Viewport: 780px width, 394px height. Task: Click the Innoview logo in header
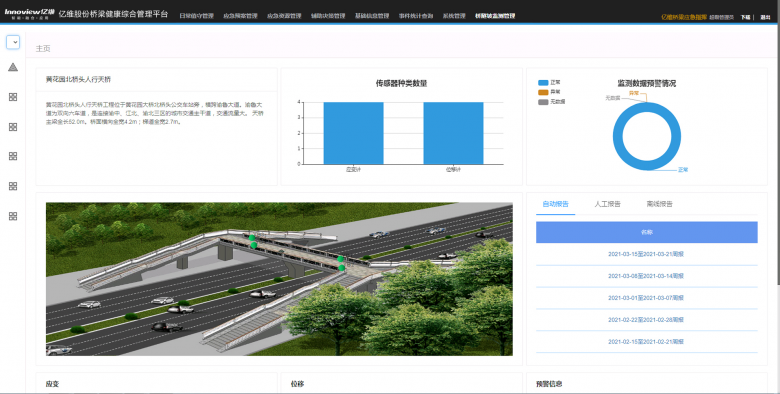[x=30, y=13]
